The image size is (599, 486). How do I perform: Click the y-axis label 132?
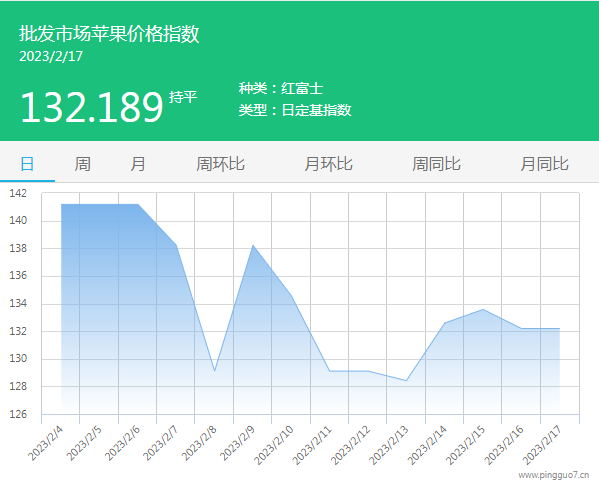click(18, 331)
